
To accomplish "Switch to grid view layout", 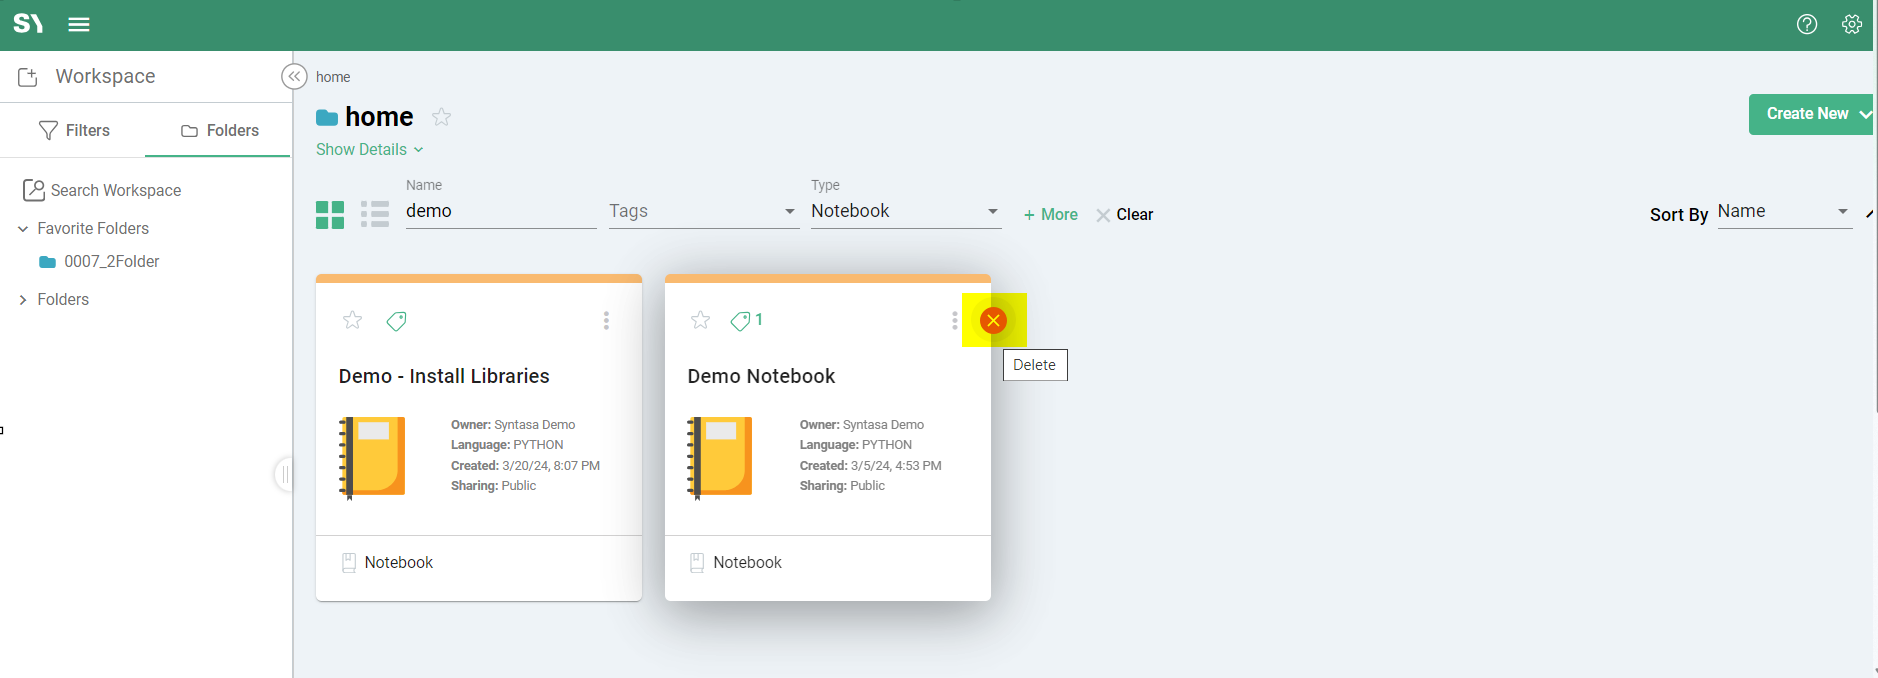I will point(330,215).
